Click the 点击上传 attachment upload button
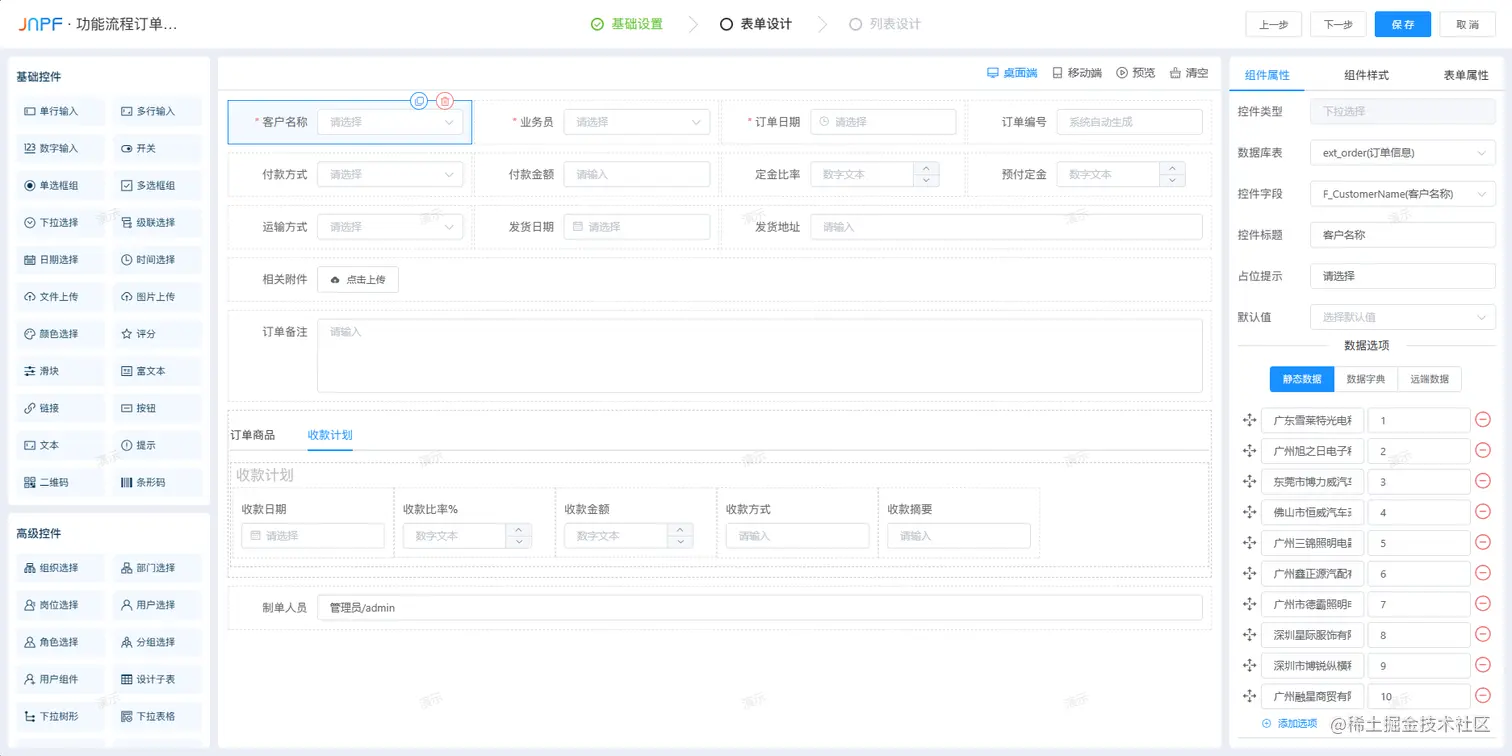Image resolution: width=1512 pixels, height=756 pixels. point(357,280)
